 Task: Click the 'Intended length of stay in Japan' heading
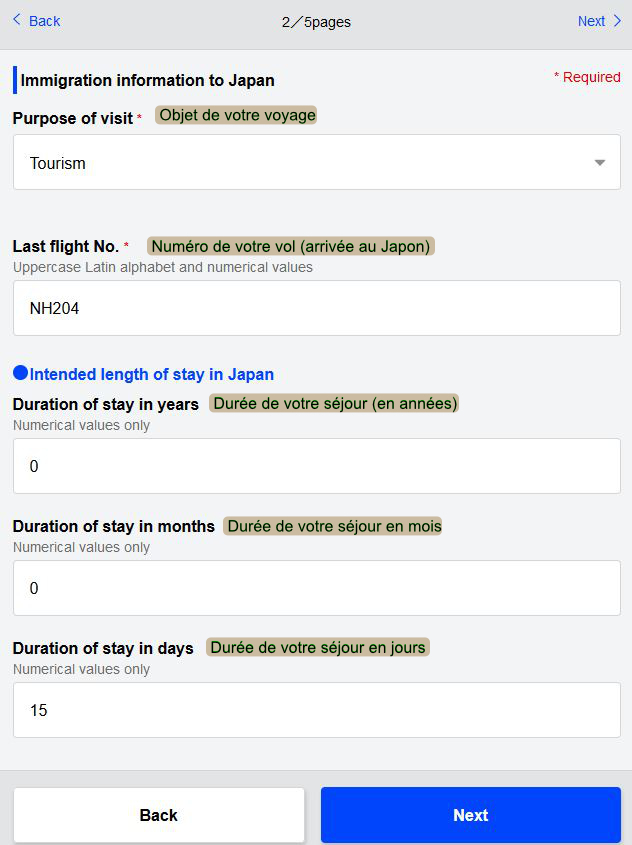(152, 374)
